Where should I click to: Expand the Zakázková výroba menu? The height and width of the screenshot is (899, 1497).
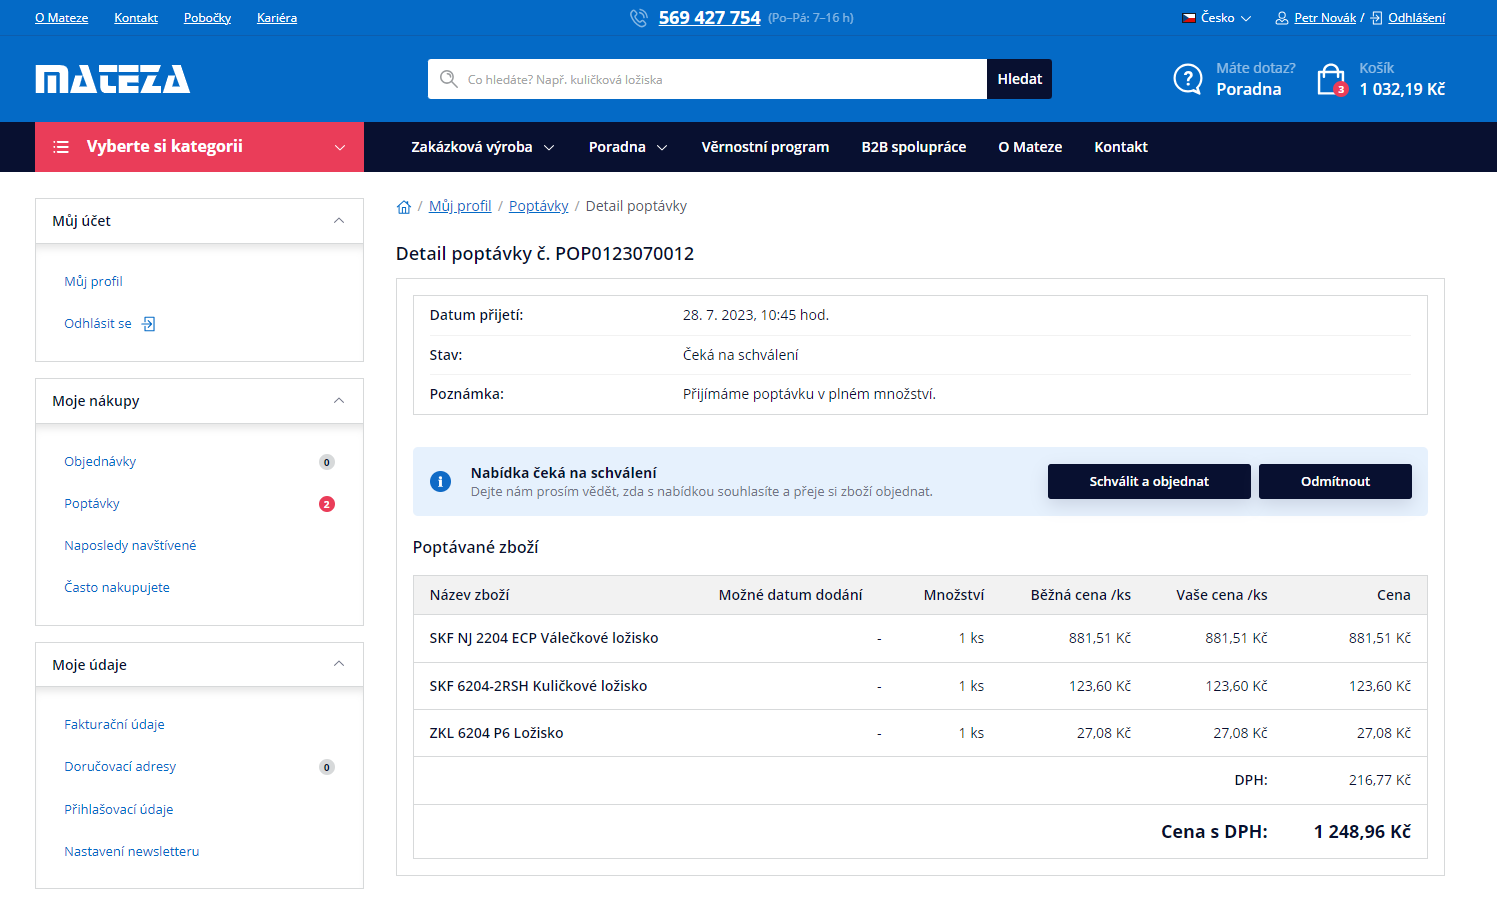482,147
